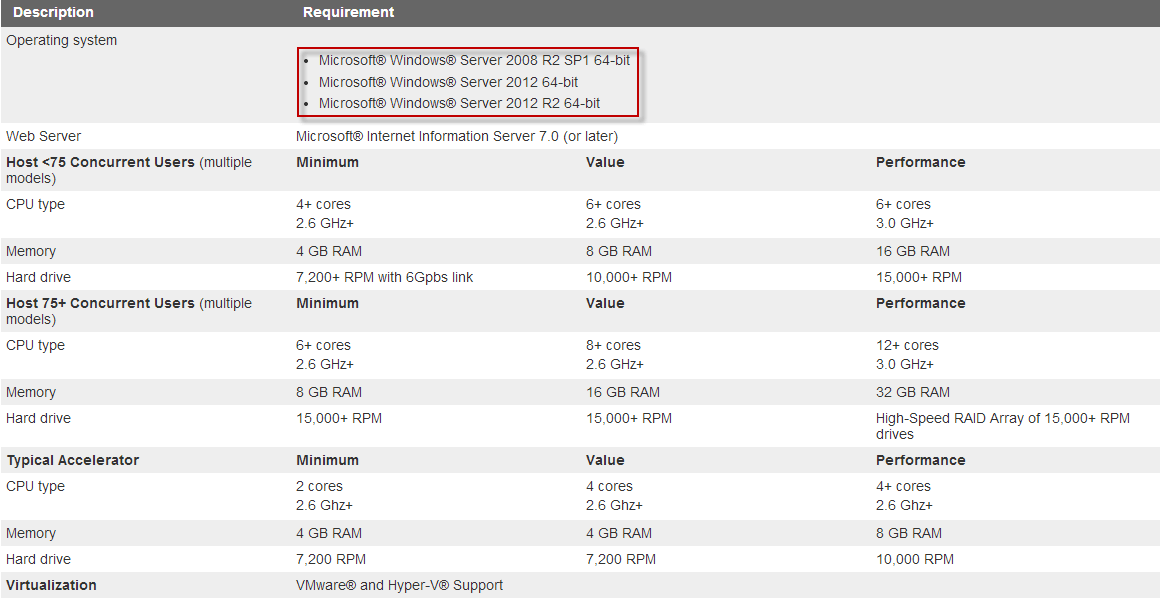Screen dimensions: 1161x600
Task: Select "High-Speed RAID Array of 15,000+ RPM drives" text
Action: (1003, 427)
